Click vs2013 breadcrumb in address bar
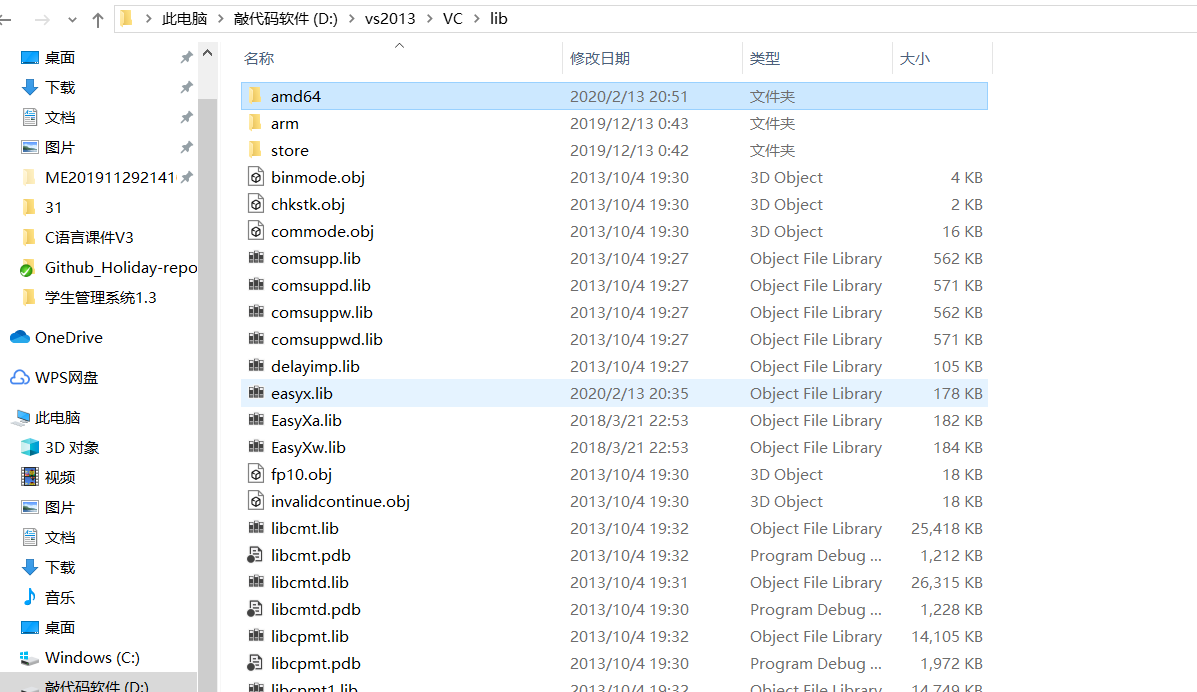1197x692 pixels. tap(390, 18)
